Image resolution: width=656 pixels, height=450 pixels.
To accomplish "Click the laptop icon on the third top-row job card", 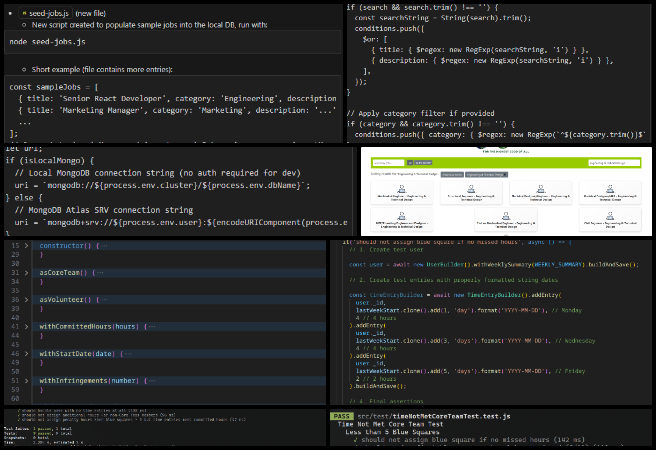I will 541,189.
